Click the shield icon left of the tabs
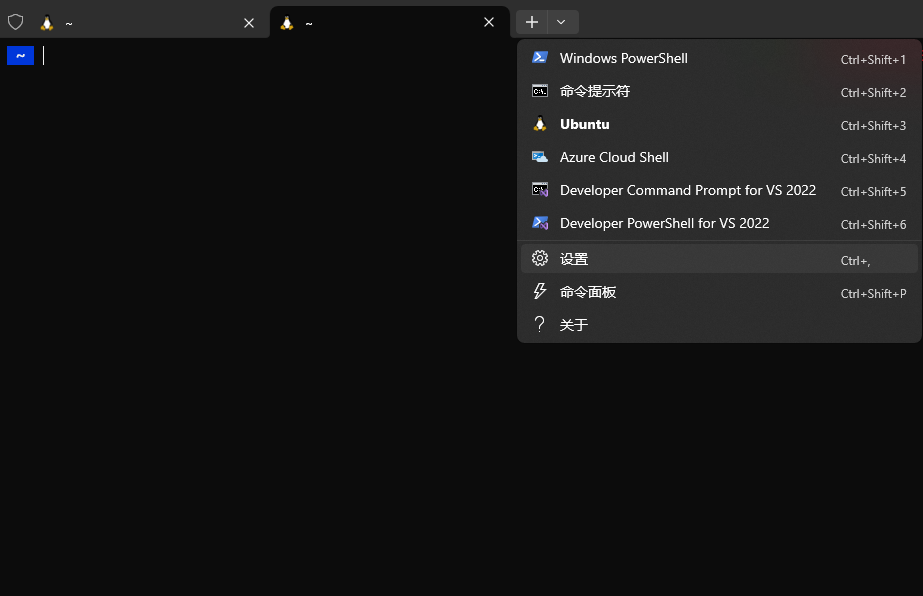 tap(16, 22)
